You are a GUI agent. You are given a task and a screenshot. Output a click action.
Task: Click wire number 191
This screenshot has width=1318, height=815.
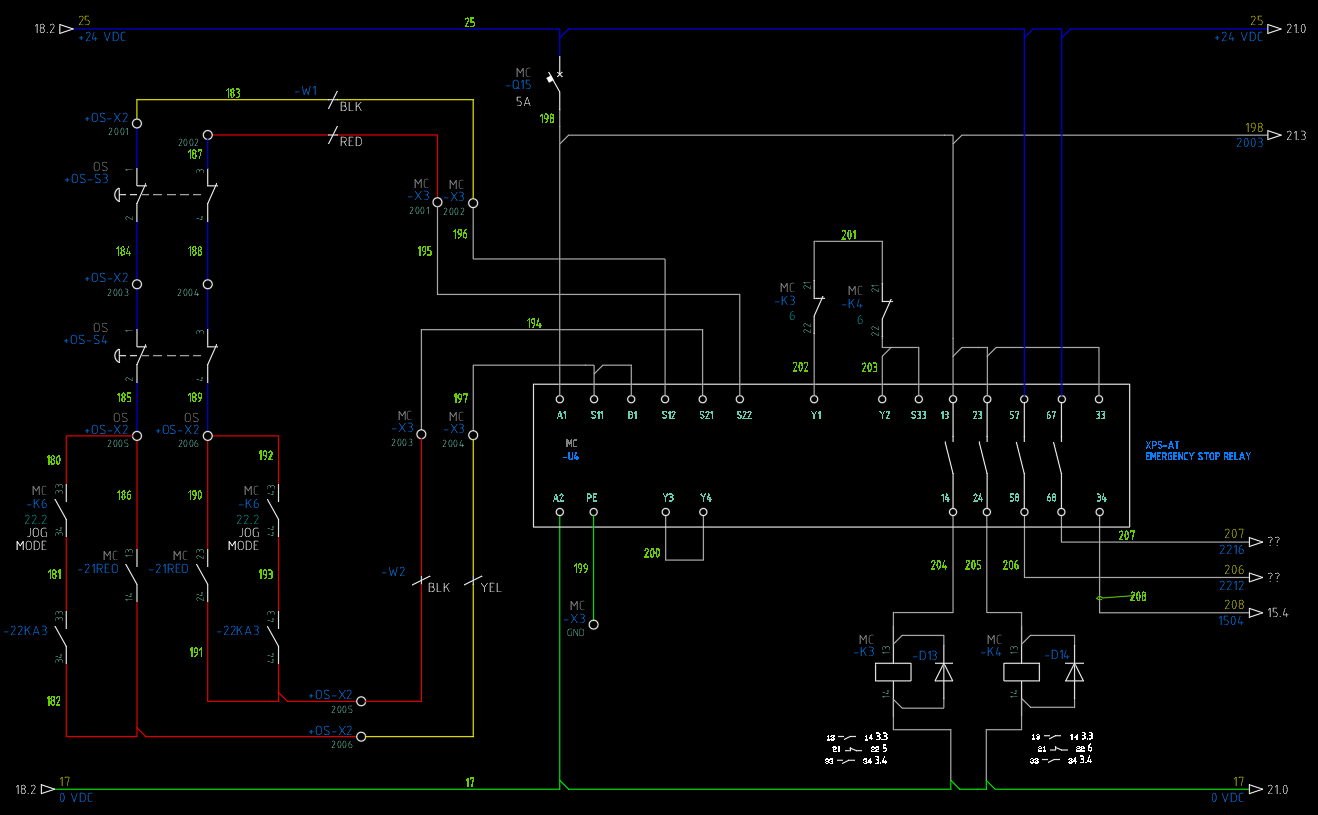[x=197, y=651]
